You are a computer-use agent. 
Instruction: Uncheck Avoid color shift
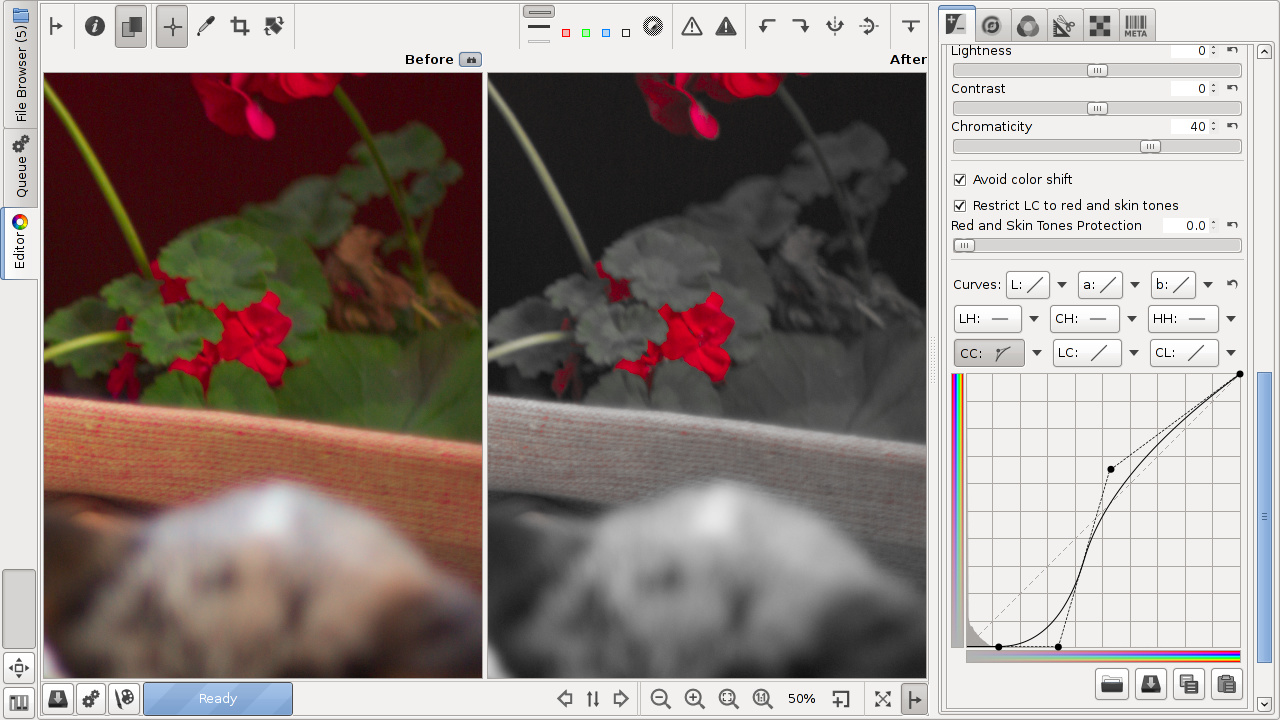click(x=960, y=180)
